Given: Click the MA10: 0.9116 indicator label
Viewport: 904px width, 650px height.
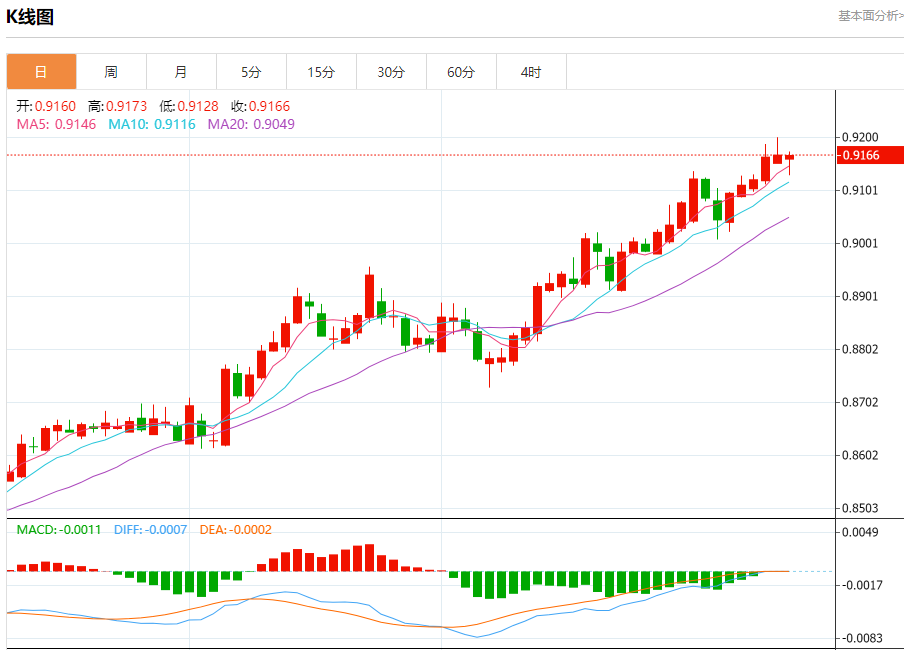Looking at the screenshot, I should (152, 124).
